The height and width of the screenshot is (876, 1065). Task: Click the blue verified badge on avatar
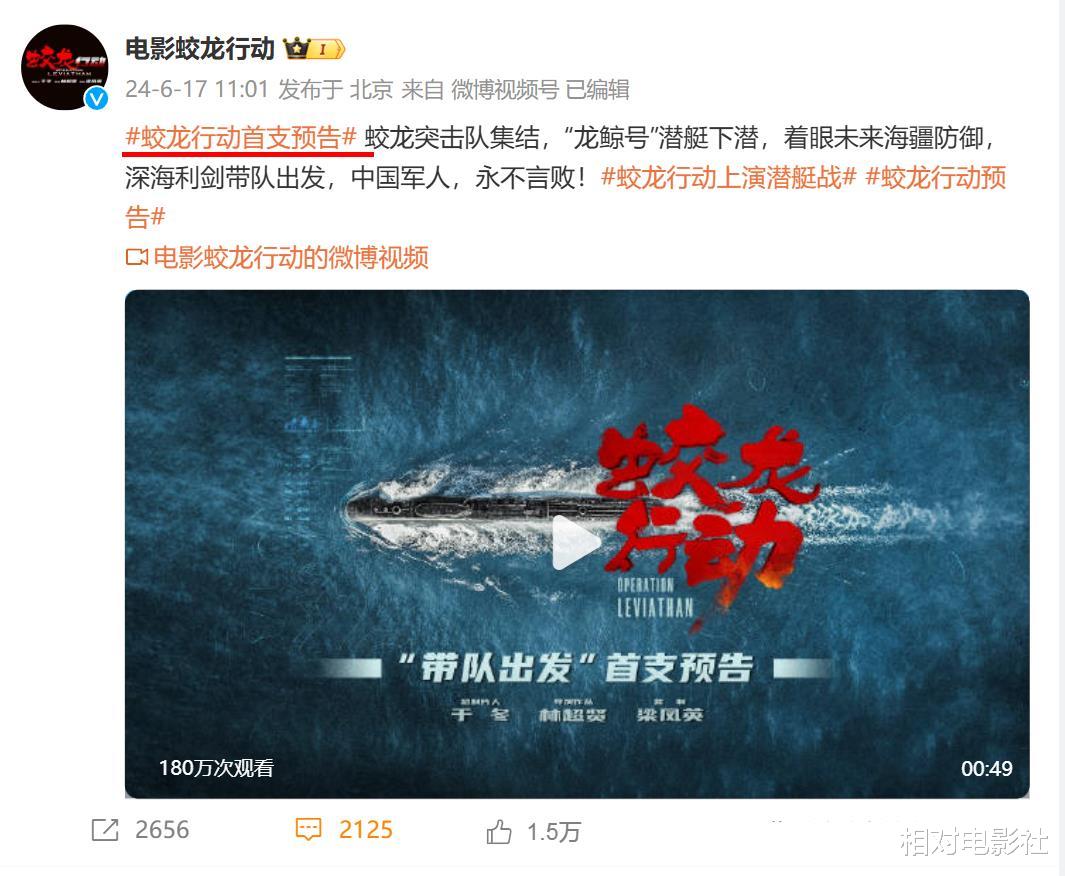96,98
